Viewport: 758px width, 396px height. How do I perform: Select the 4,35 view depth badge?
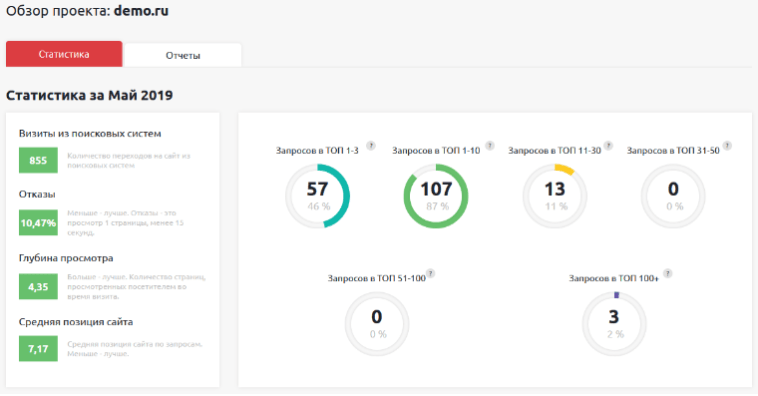38,286
